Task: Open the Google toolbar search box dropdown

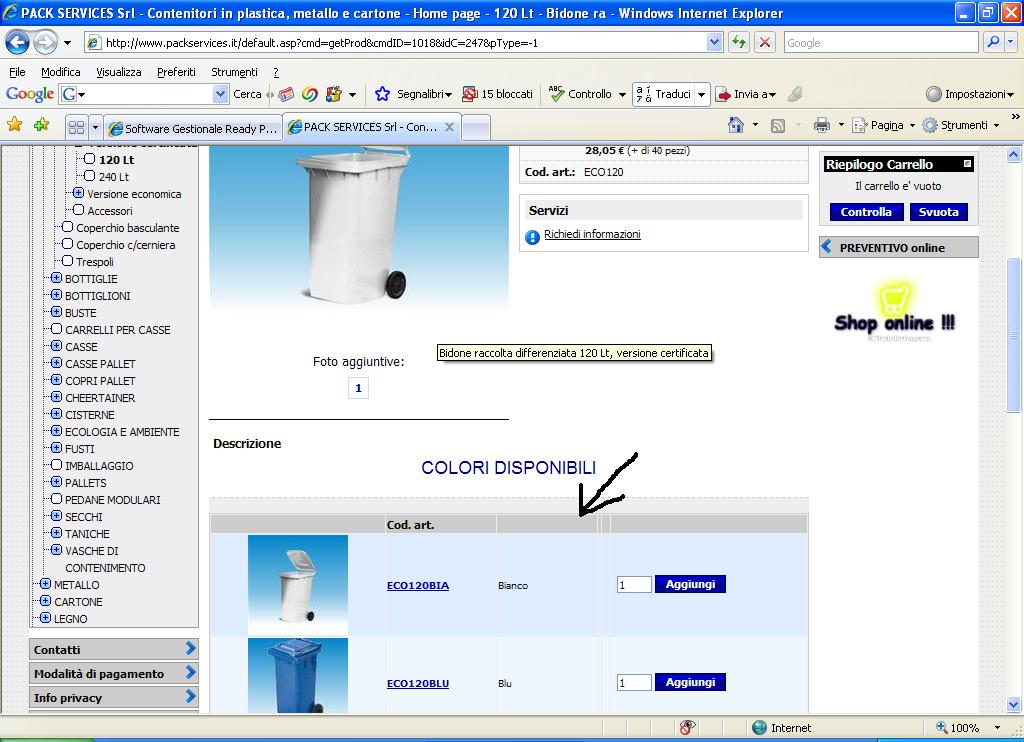Action: 221,94
